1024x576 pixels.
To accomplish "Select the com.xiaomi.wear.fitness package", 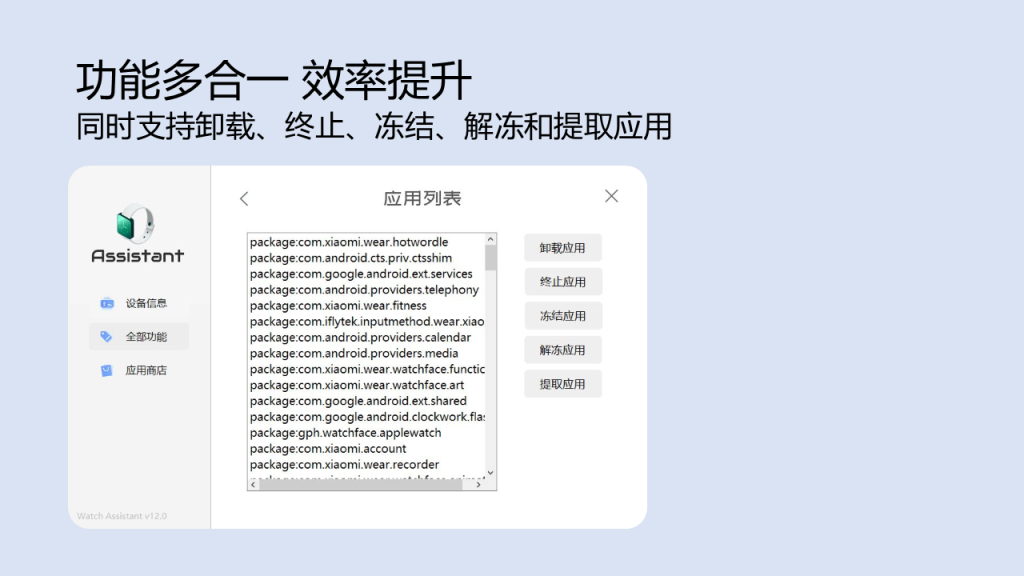I will pos(338,306).
